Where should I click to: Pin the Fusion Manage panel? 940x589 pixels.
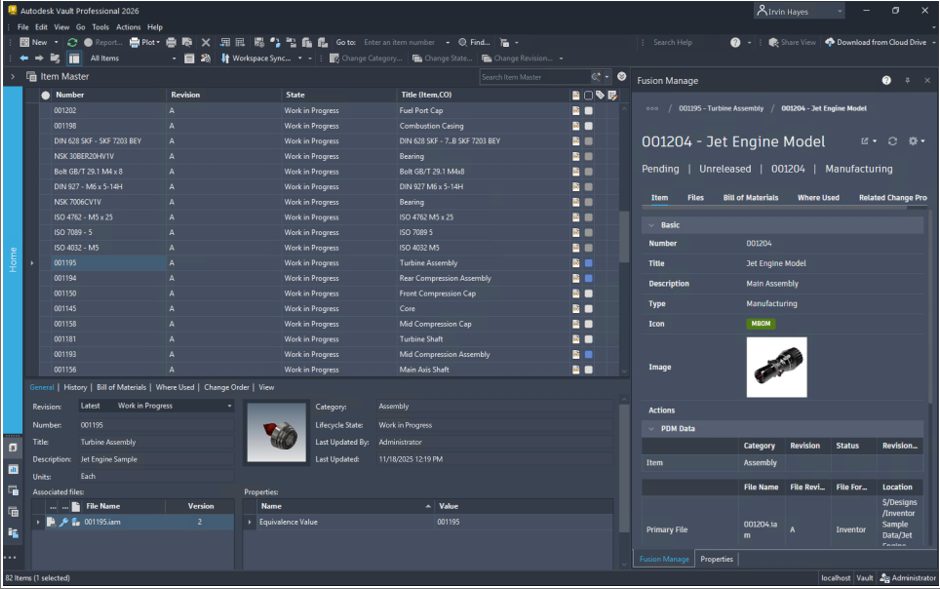[907, 80]
